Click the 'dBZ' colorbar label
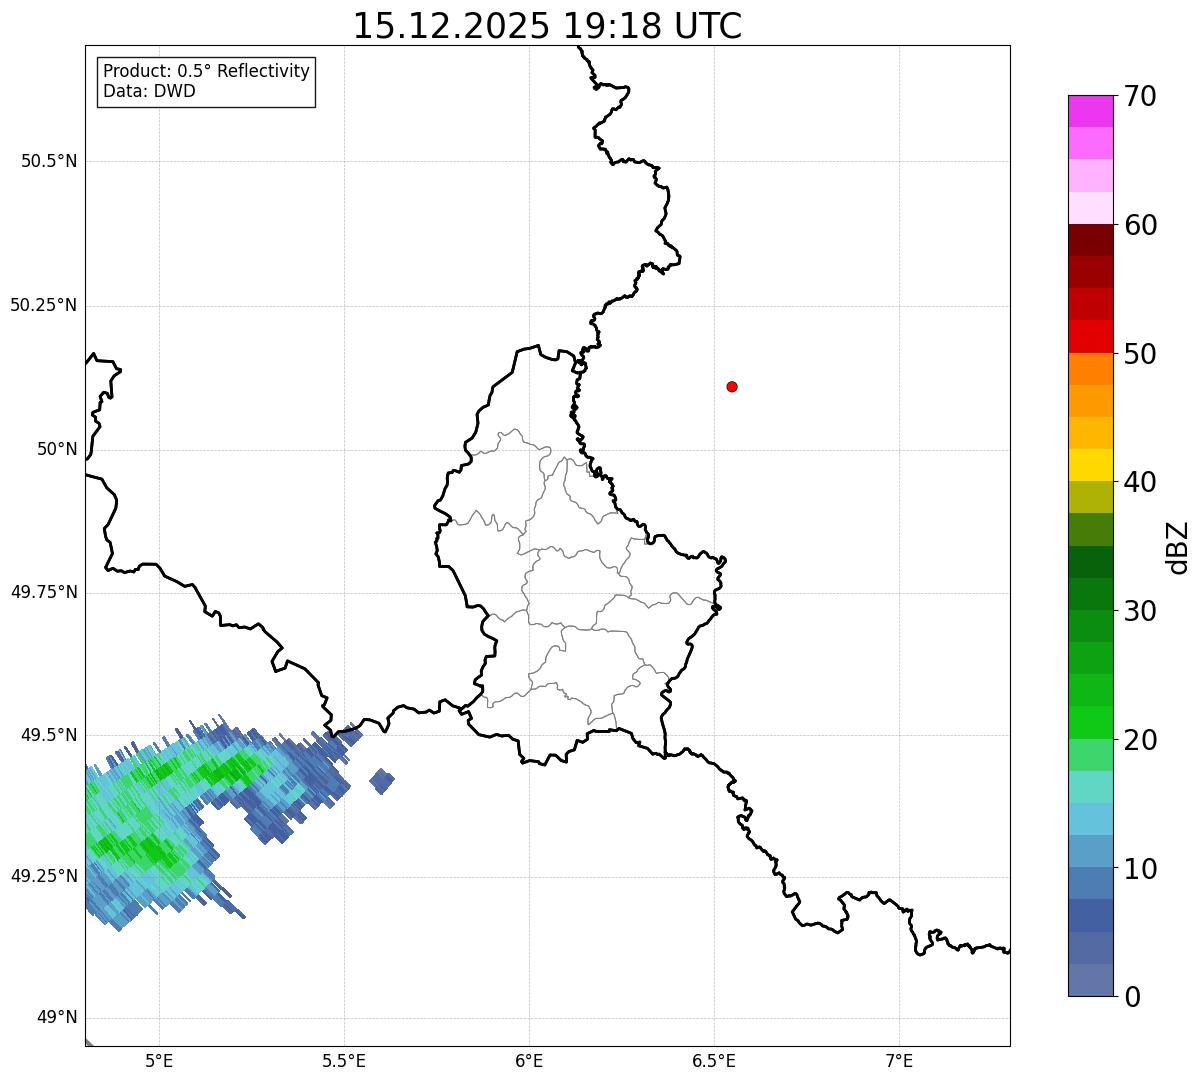This screenshot has height=1081, width=1202. [x=1178, y=547]
